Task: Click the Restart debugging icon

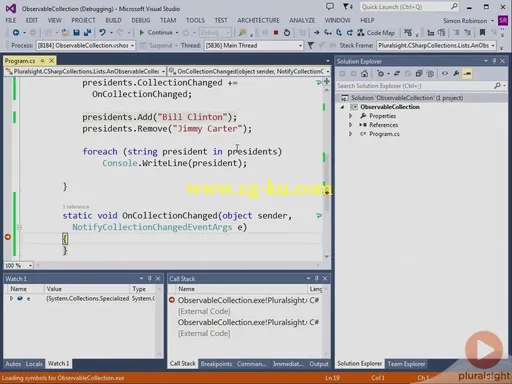Action: tap(287, 33)
